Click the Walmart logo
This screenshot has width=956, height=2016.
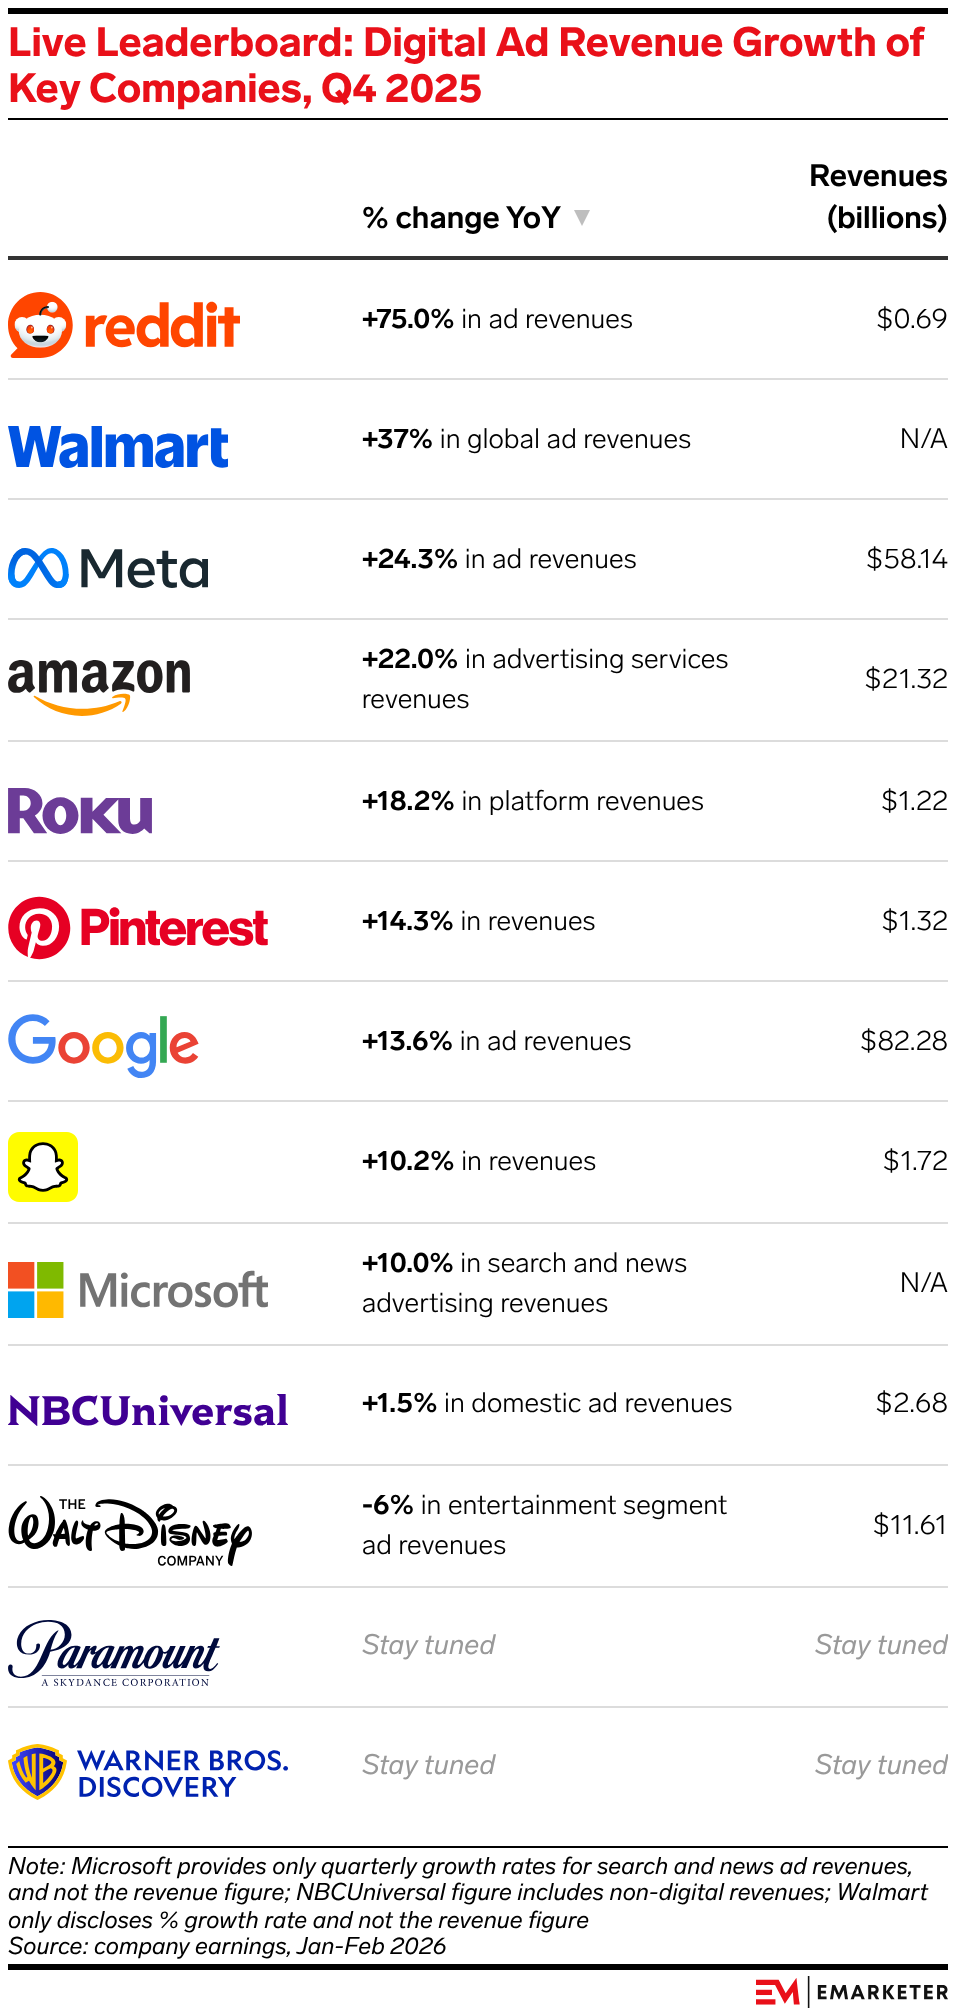click(x=119, y=447)
